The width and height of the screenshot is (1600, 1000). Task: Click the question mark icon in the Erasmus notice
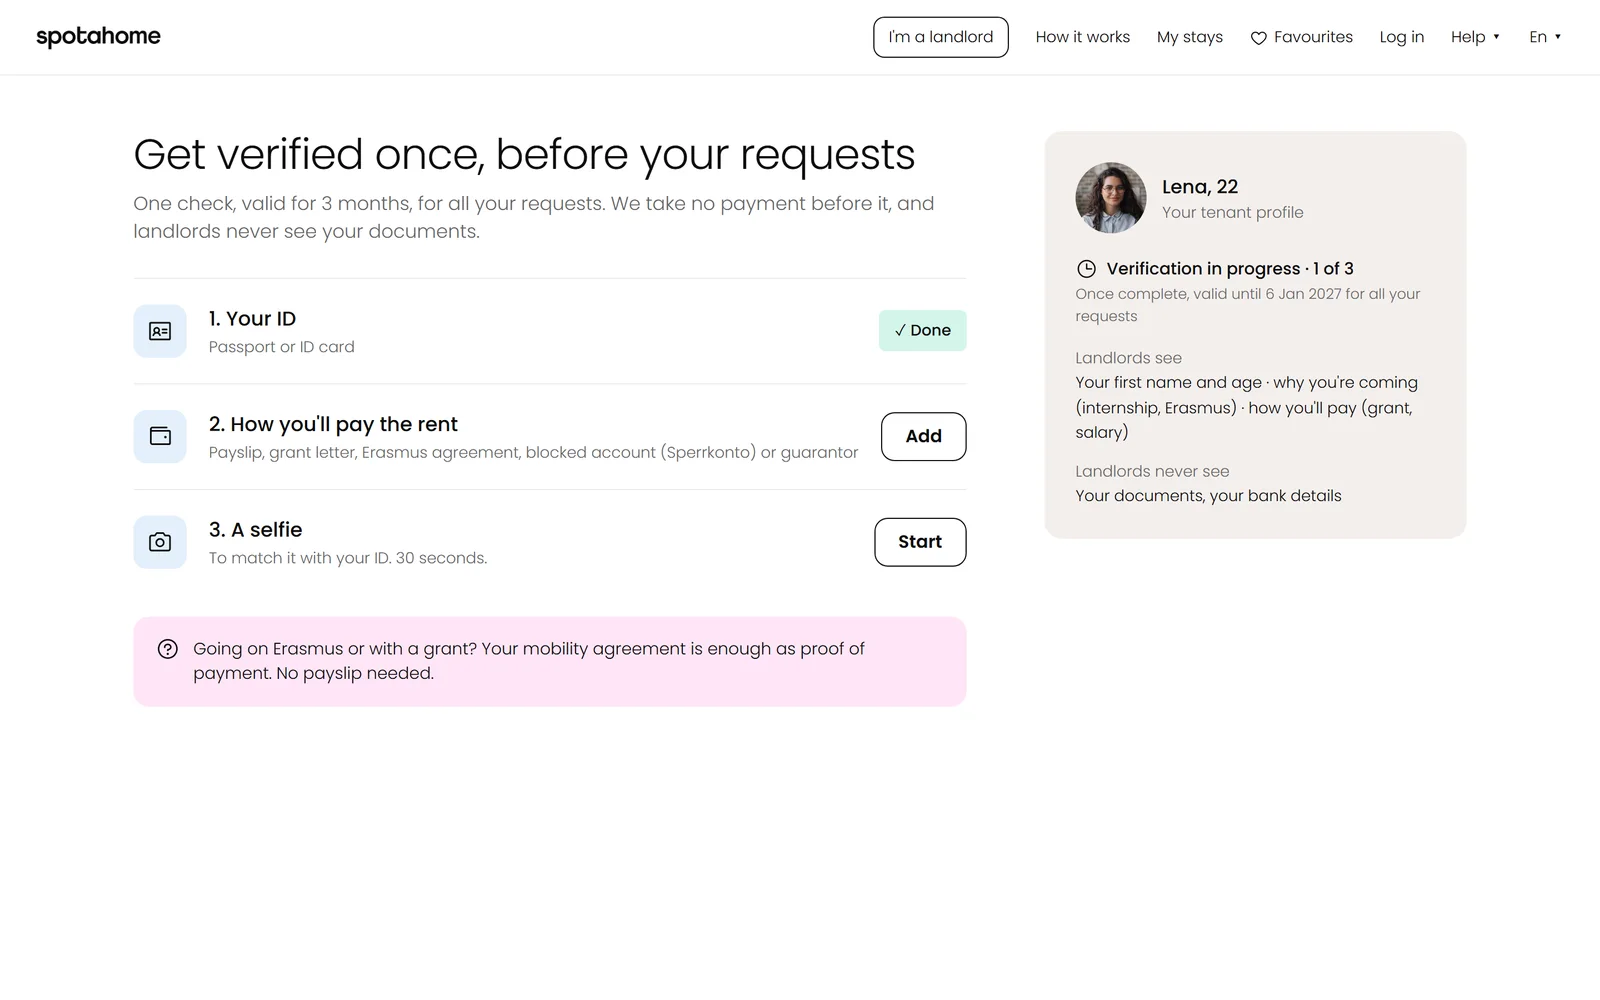[x=168, y=649]
